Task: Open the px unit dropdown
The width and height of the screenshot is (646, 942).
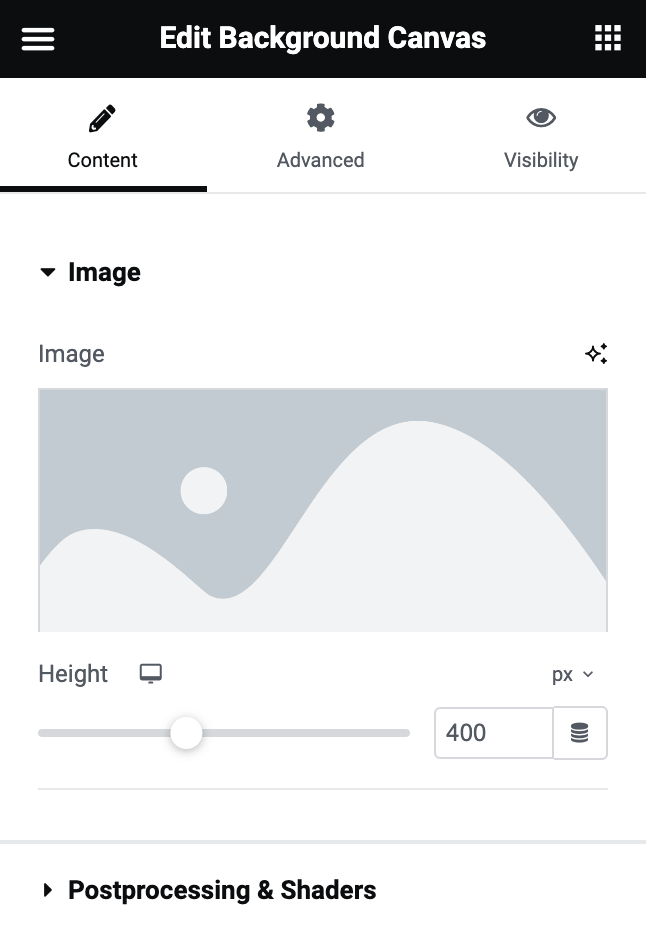Action: [x=573, y=675]
